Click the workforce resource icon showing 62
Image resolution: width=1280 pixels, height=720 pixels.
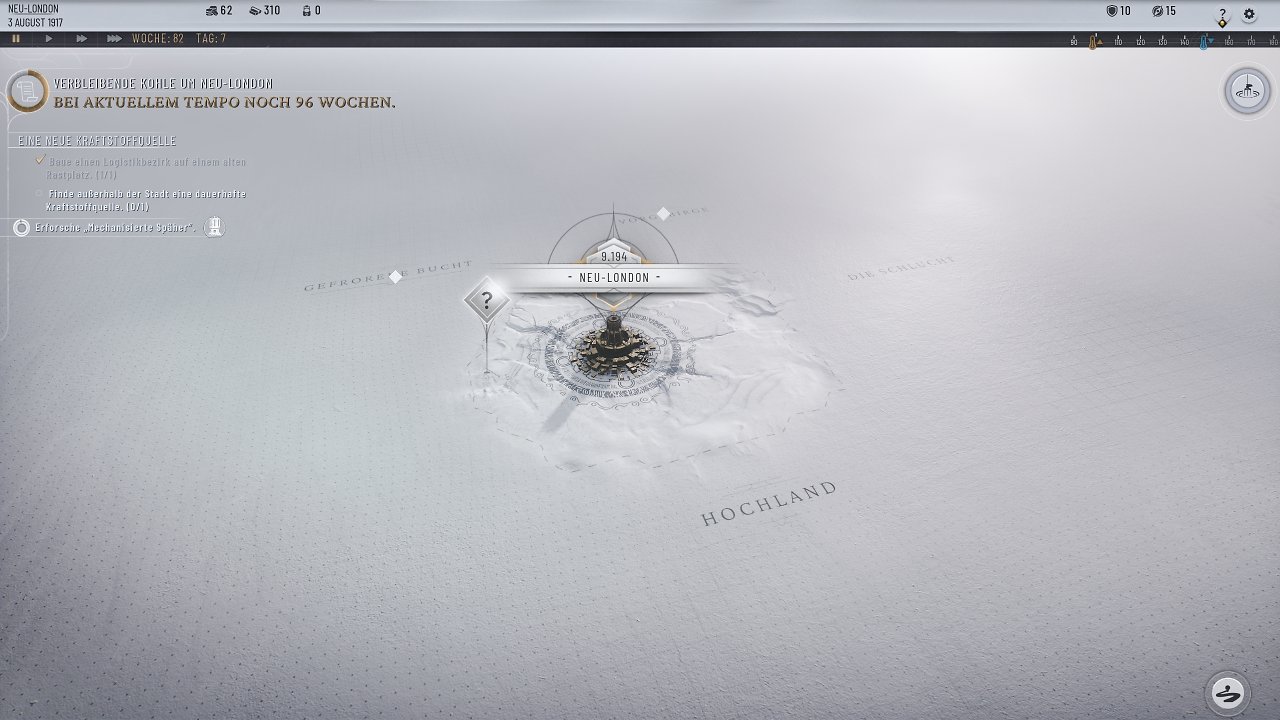[212, 11]
